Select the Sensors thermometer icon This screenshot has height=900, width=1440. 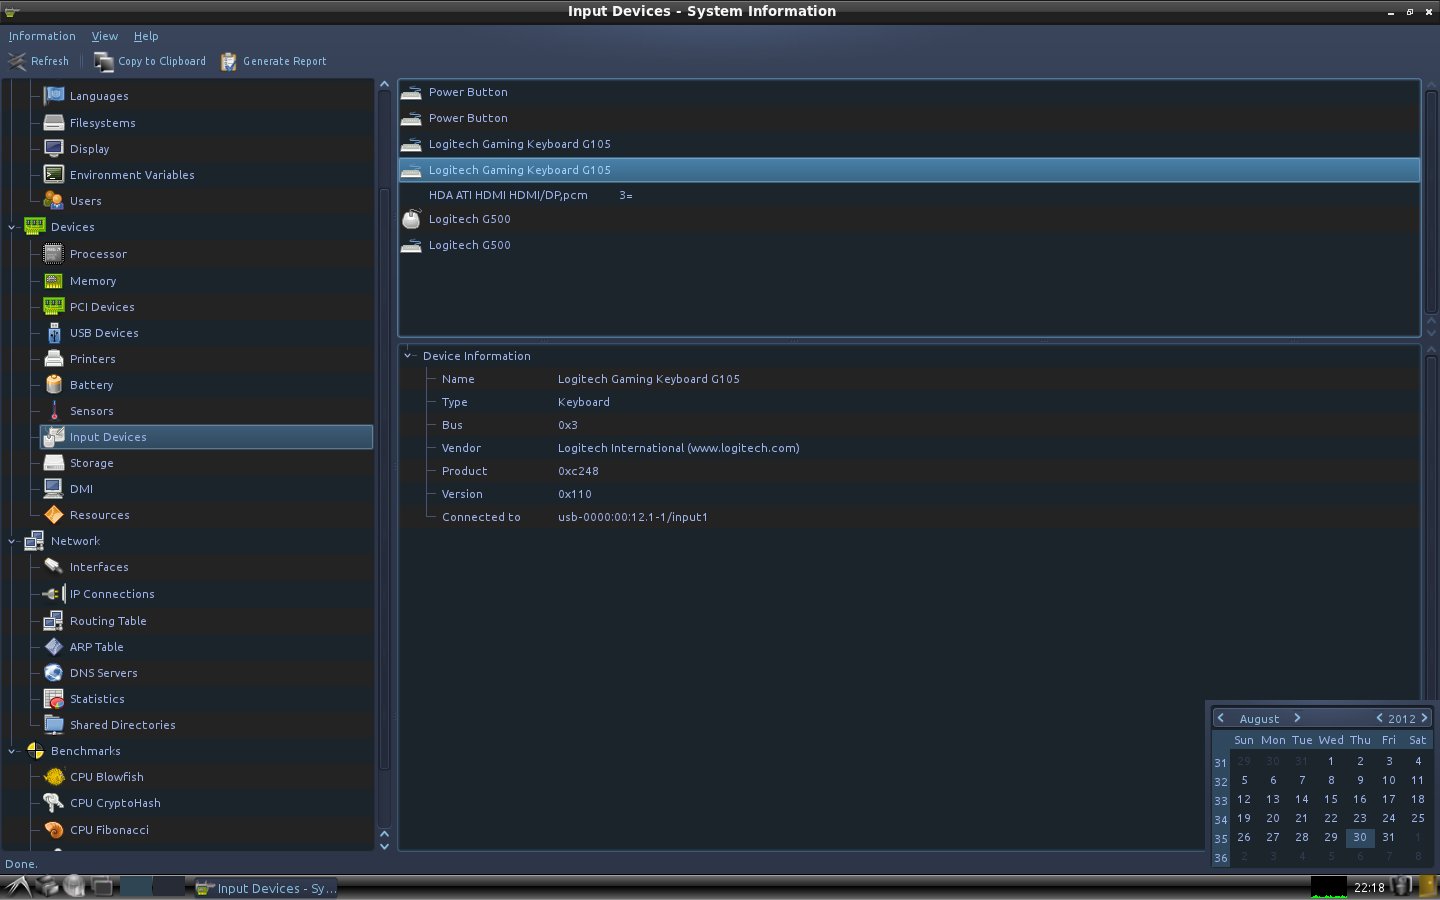coord(54,411)
